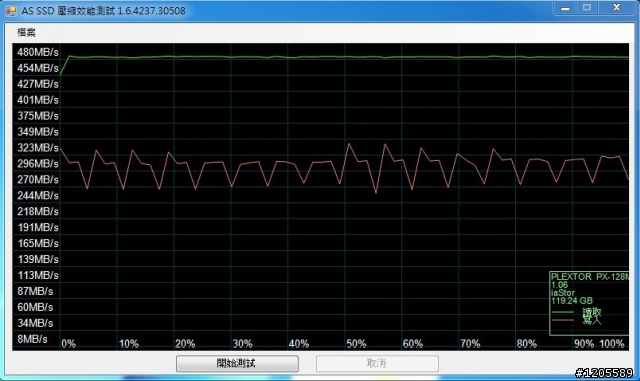Click the 34MB/s axis label
The height and width of the screenshot is (381, 640).
click(x=35, y=323)
